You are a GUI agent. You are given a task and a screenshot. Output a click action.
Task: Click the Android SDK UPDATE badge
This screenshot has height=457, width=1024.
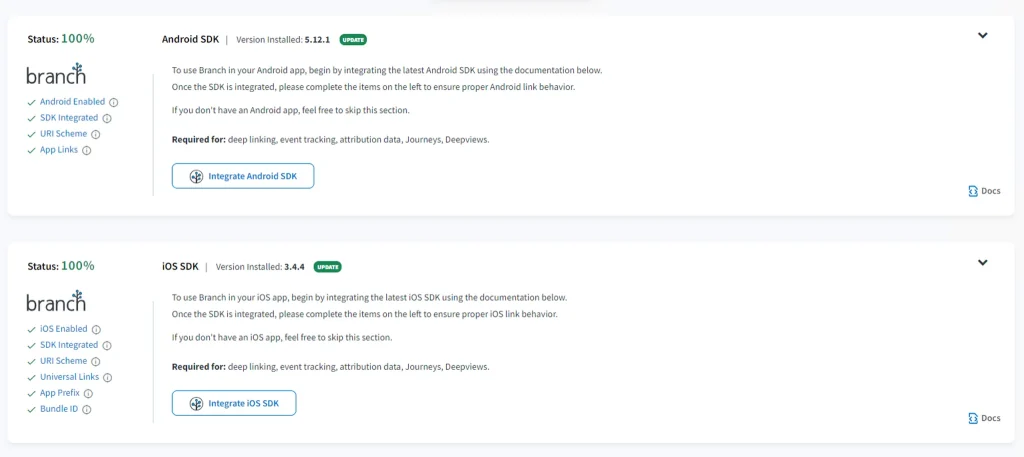pyautogui.click(x=353, y=40)
